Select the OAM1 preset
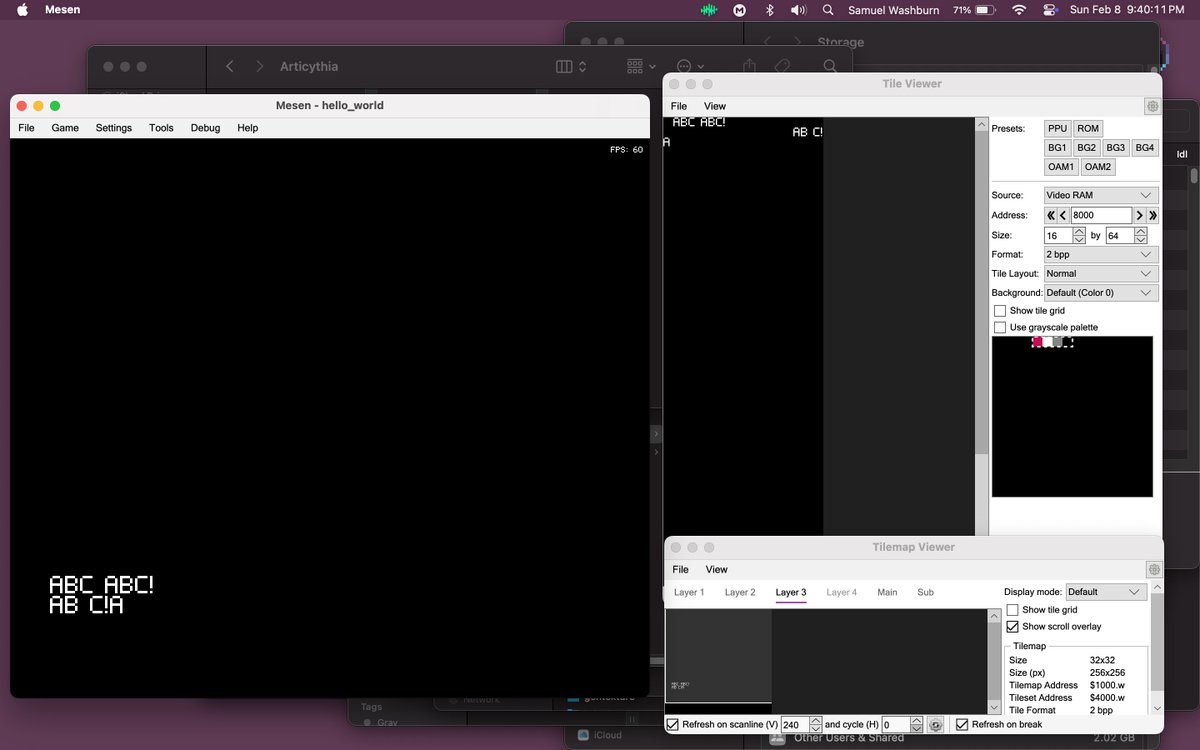Screen dimensions: 1200x750 [1062, 167]
